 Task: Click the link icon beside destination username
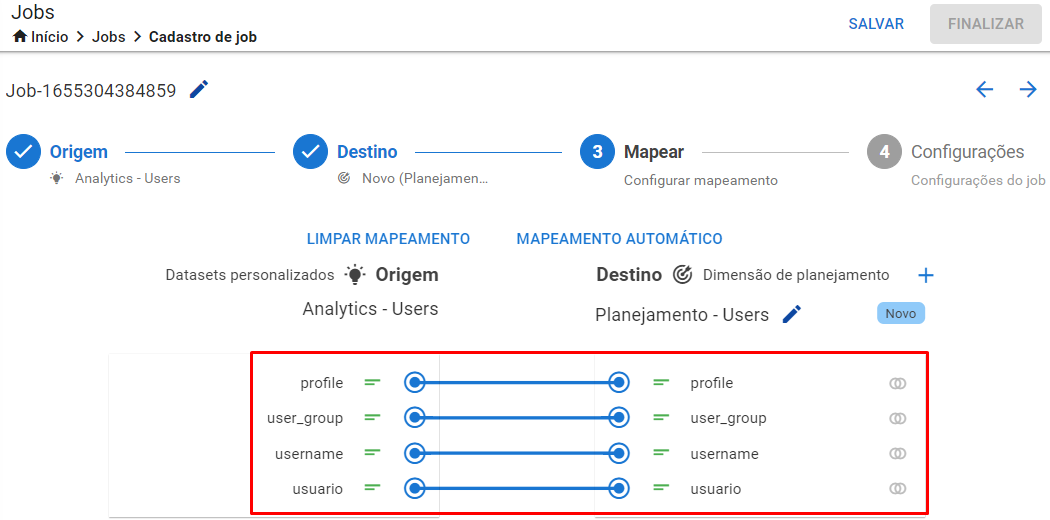pyautogui.click(x=897, y=454)
